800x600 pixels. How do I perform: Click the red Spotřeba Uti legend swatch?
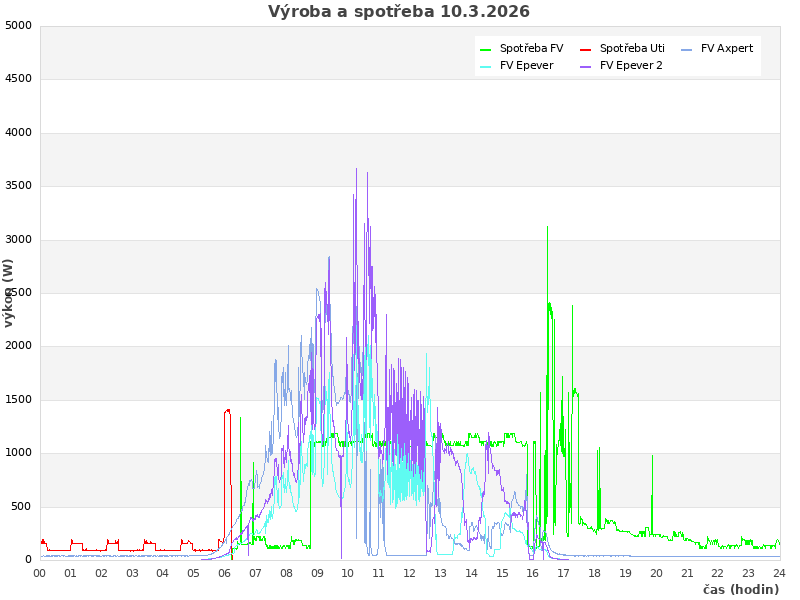(586, 49)
